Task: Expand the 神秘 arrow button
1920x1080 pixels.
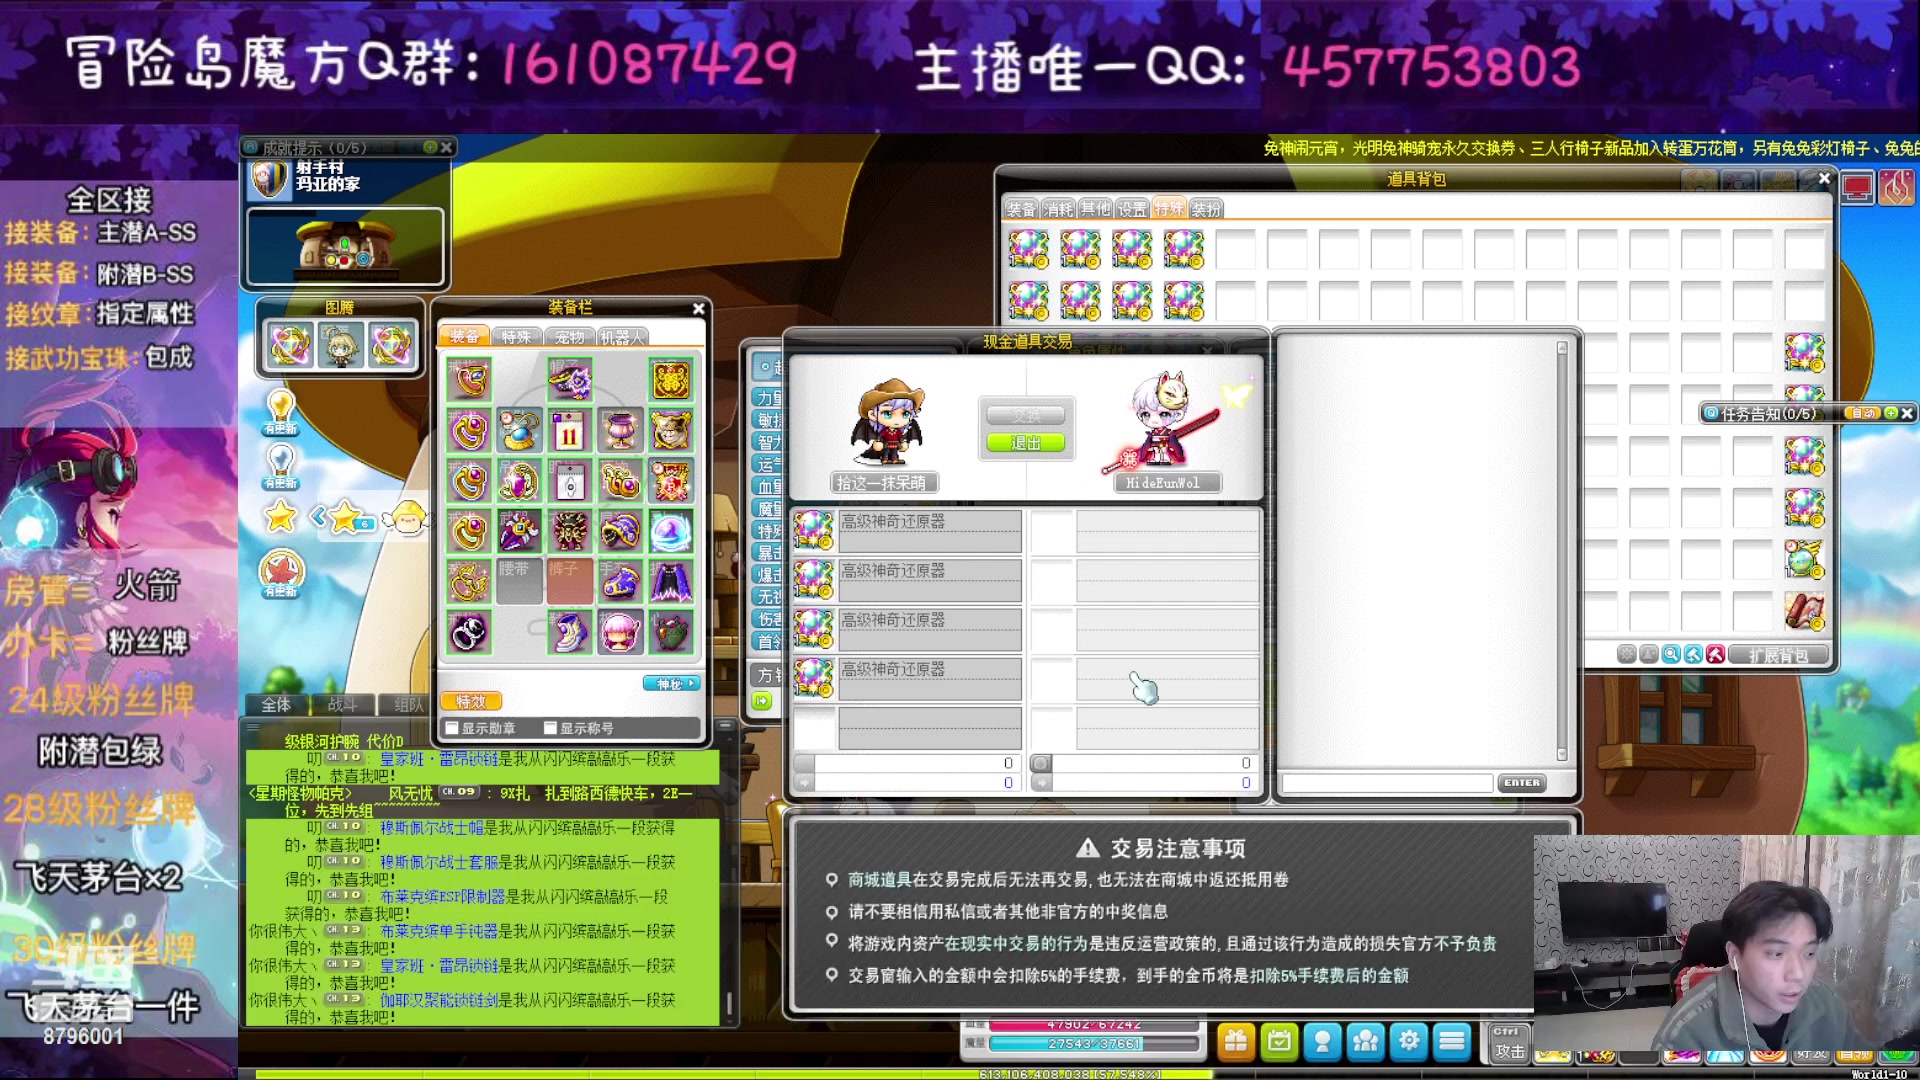Action: click(671, 684)
